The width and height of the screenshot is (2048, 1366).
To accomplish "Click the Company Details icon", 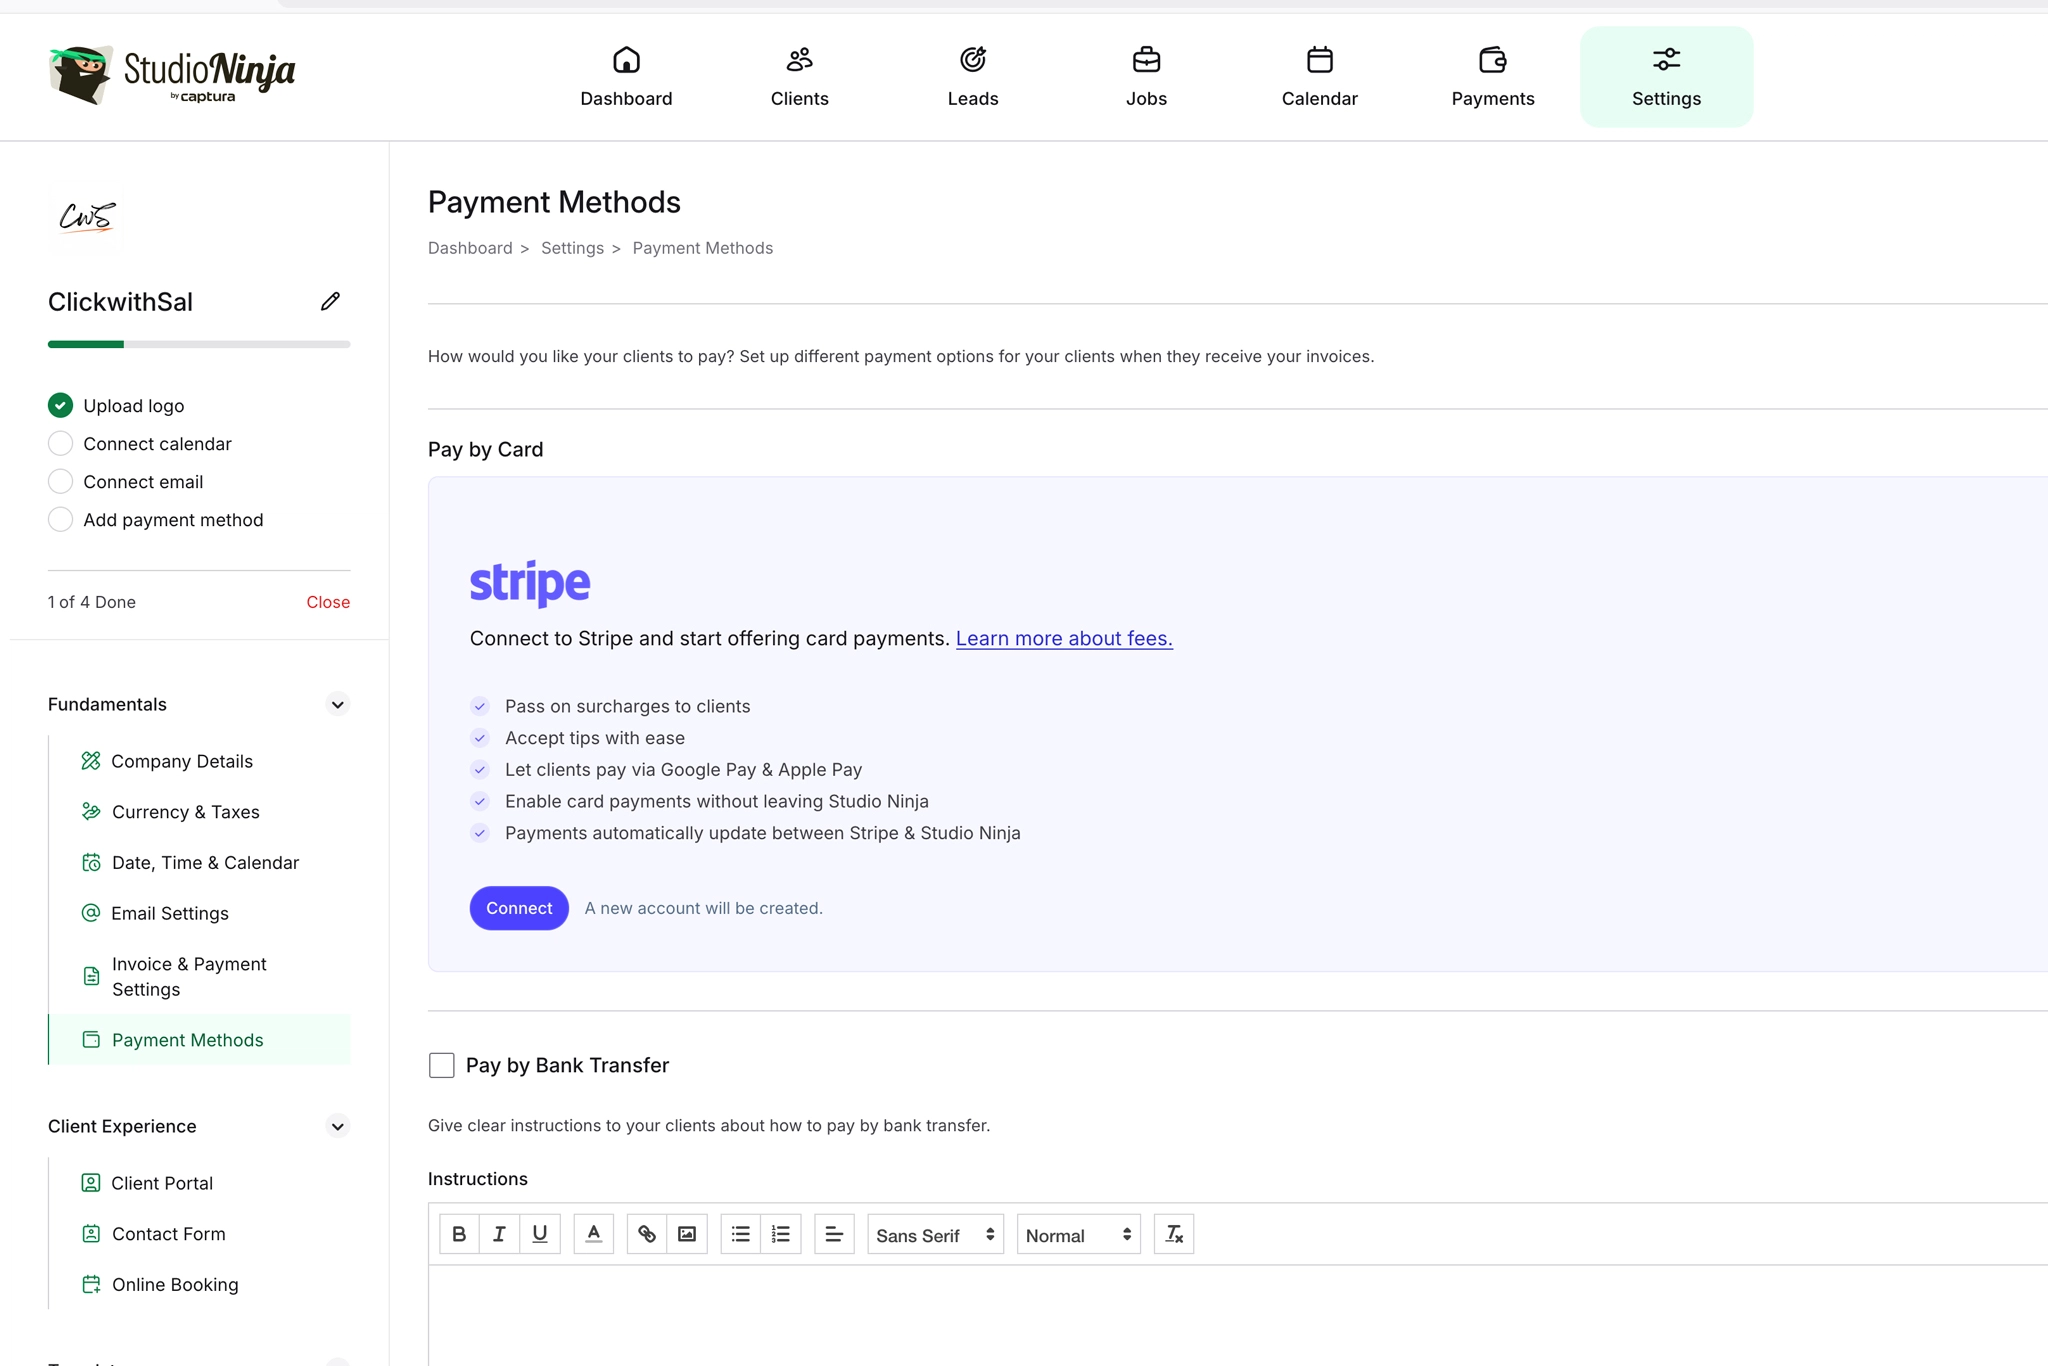I will click(91, 761).
